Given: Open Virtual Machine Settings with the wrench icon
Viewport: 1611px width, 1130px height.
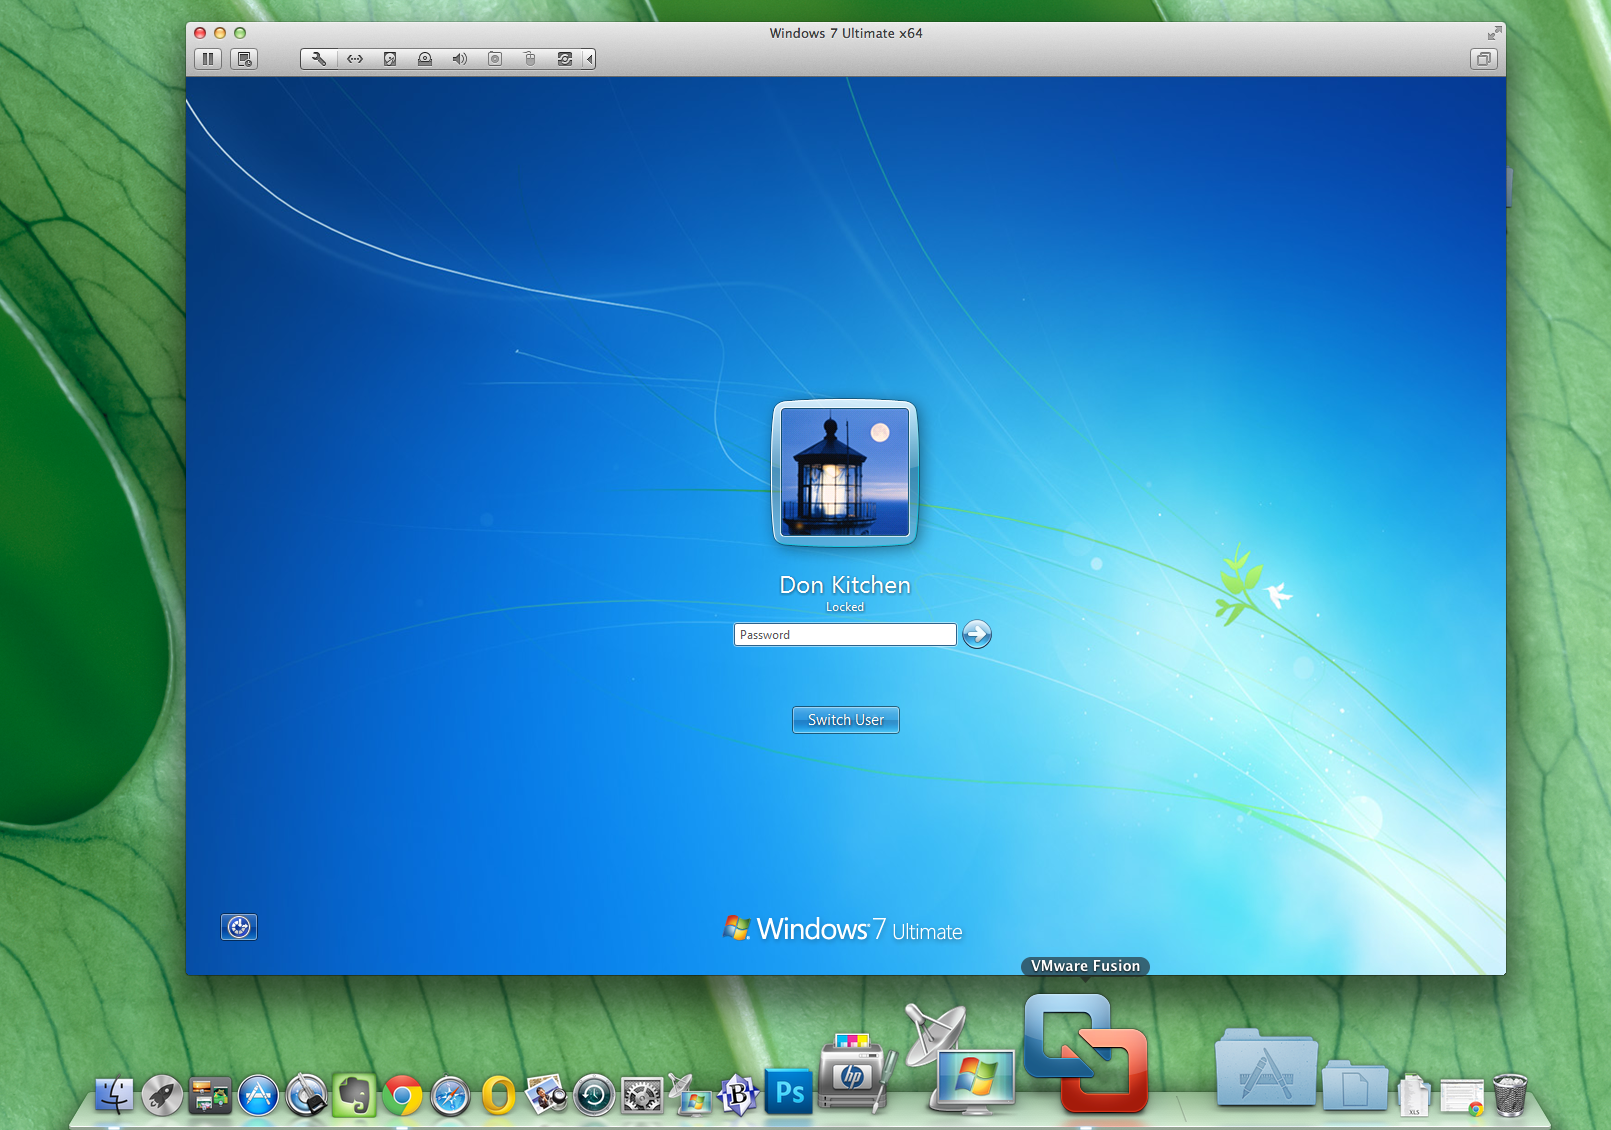Looking at the screenshot, I should 319,59.
